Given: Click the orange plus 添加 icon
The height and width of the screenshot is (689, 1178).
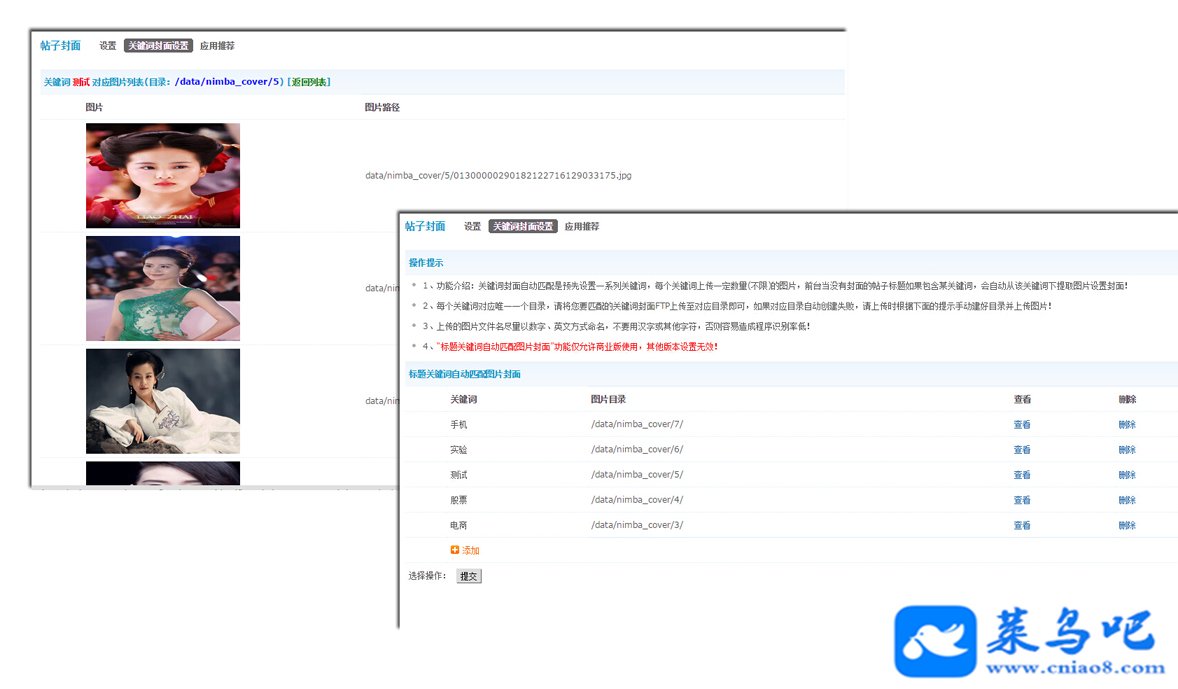Looking at the screenshot, I should click(x=455, y=550).
